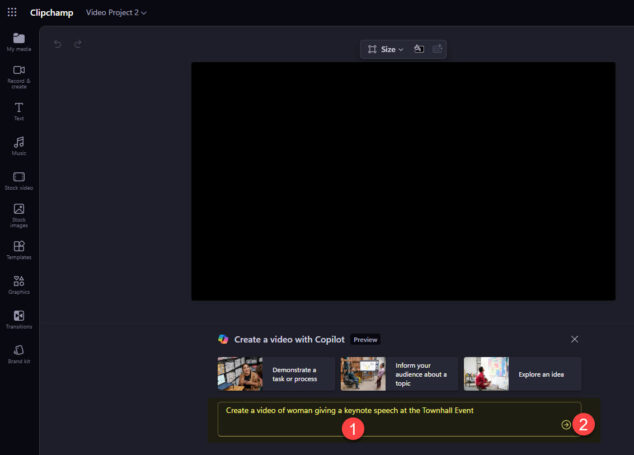Screen dimensions: 634x455
Task: Click the Create a video with Copilot heading
Action: click(290, 339)
